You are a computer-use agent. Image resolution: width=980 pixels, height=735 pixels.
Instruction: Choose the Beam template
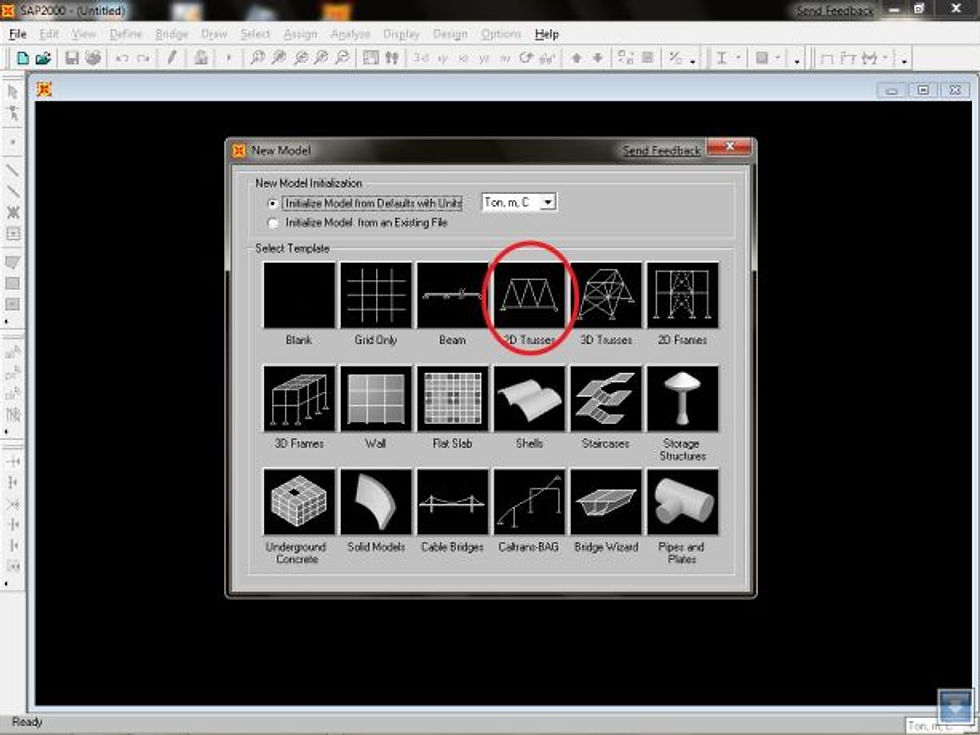coord(452,295)
